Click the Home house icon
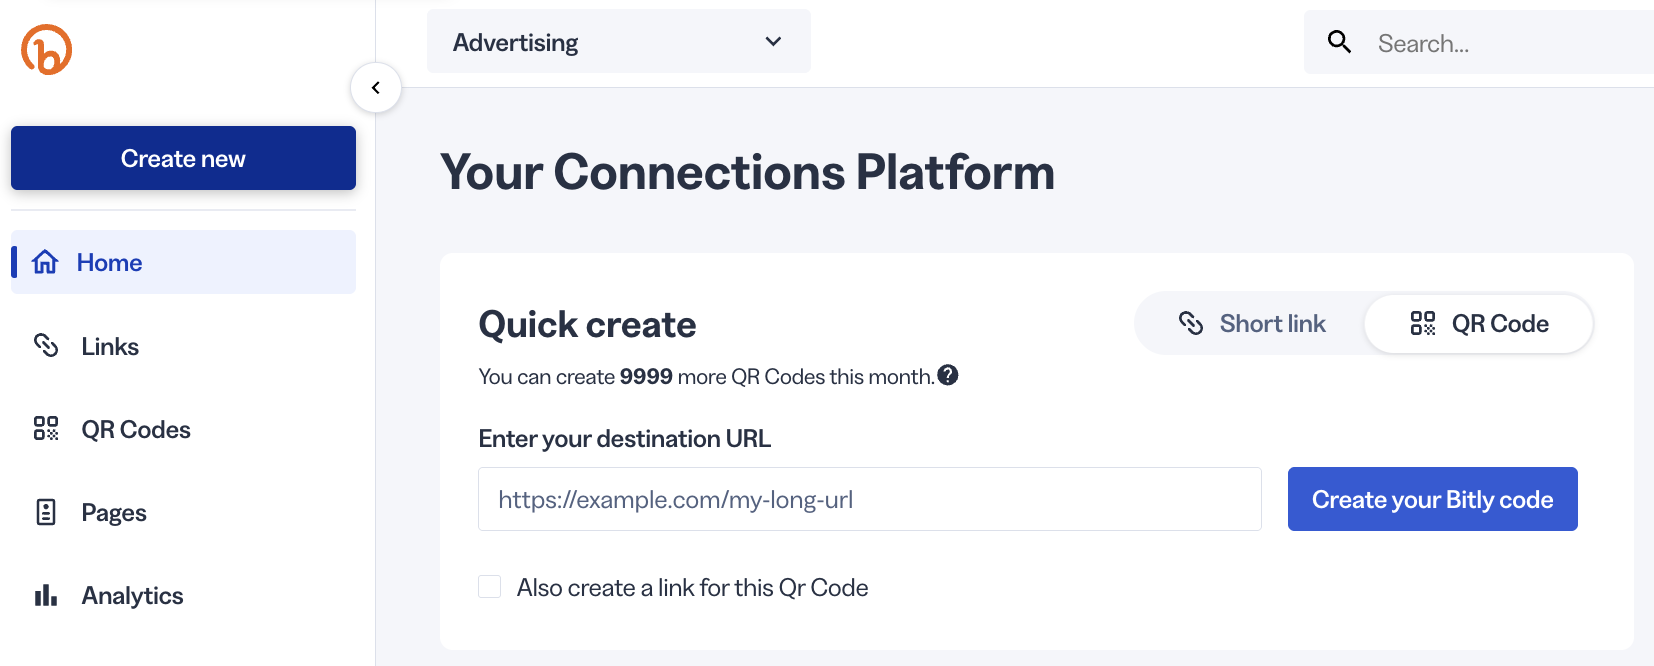The image size is (1654, 666). (x=45, y=262)
